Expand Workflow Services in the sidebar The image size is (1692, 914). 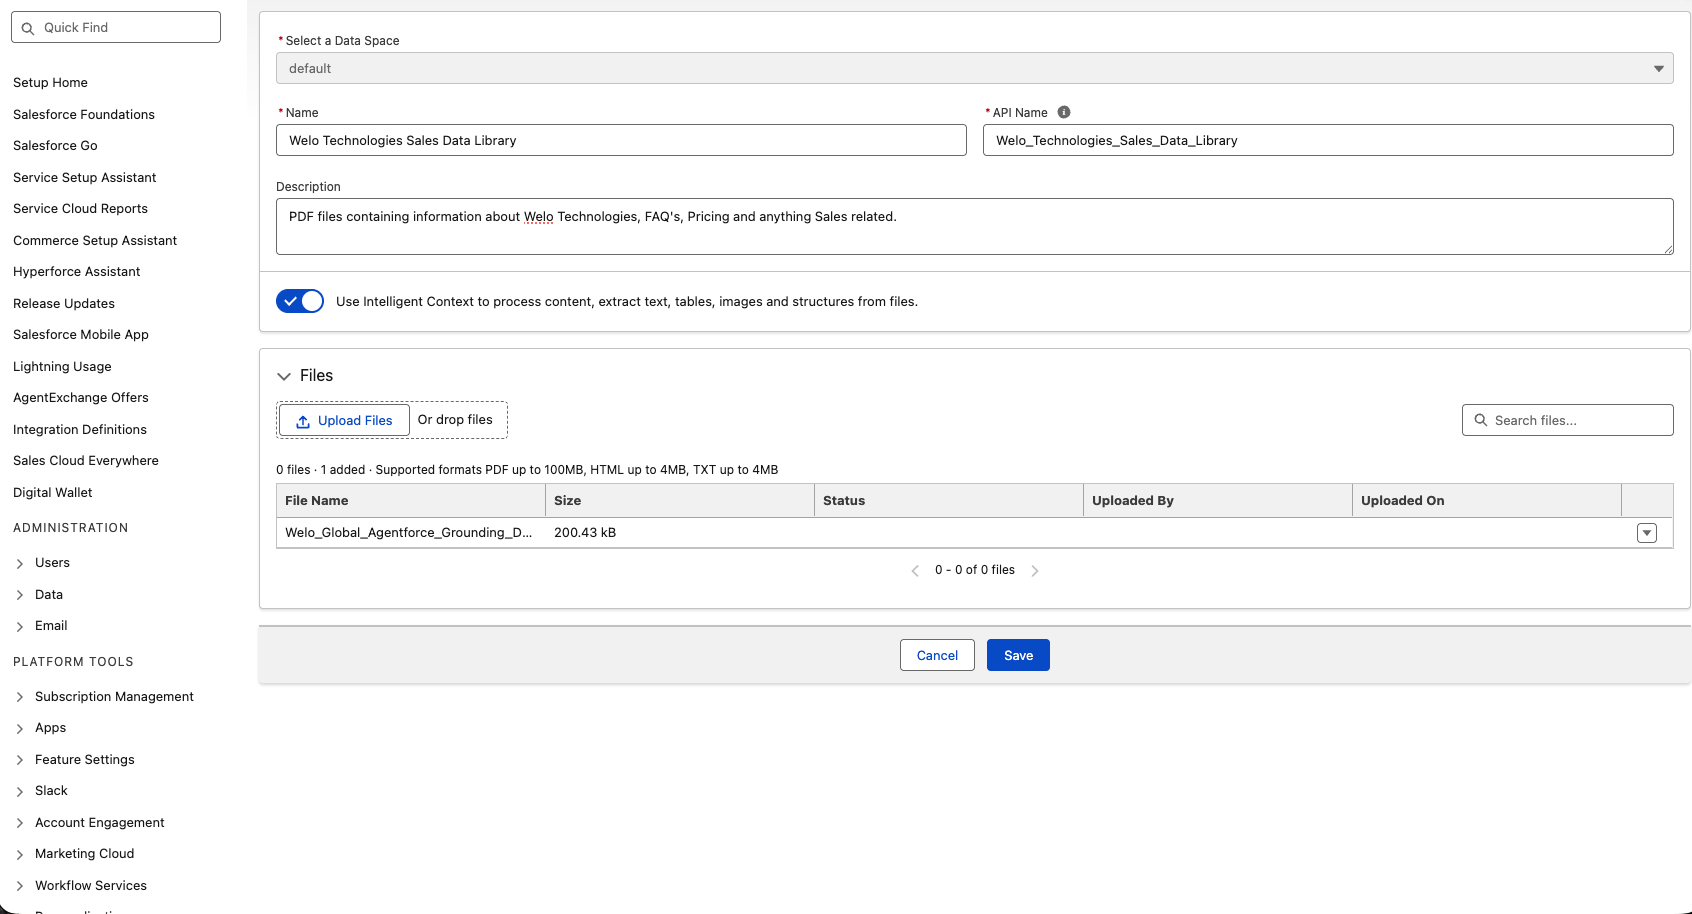click(20, 886)
